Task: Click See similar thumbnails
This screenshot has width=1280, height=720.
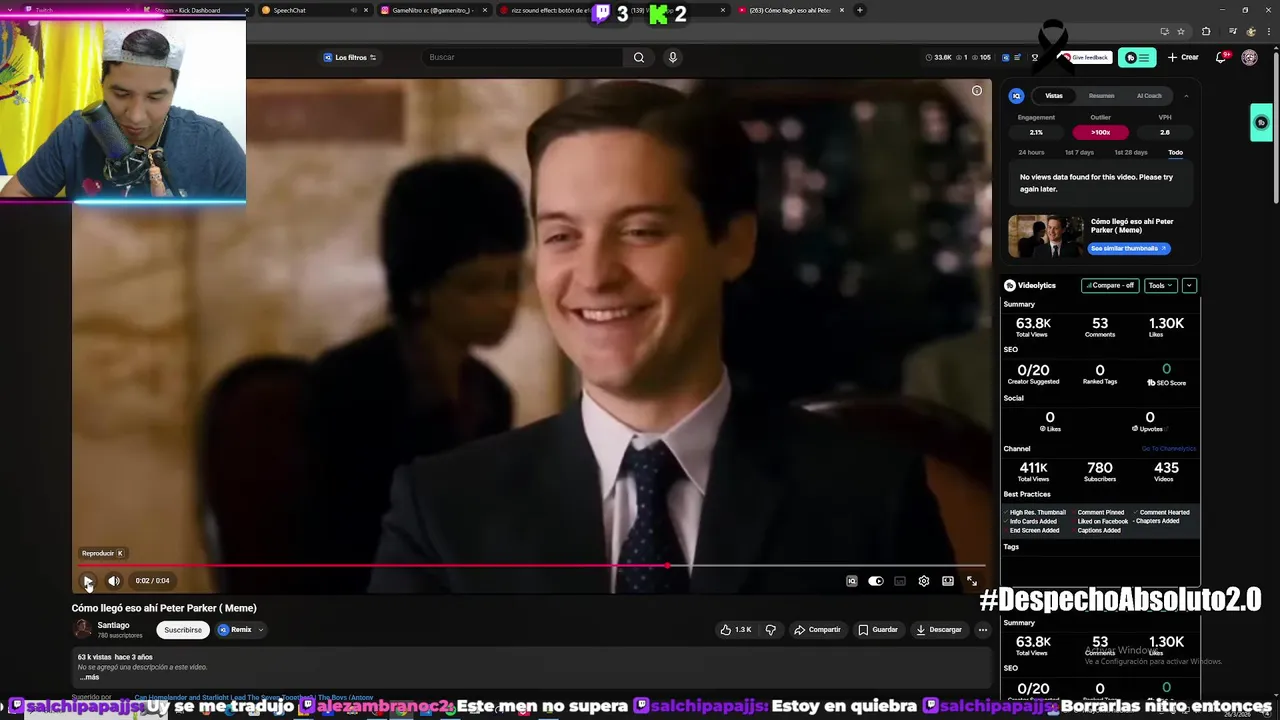Action: coord(1128,248)
